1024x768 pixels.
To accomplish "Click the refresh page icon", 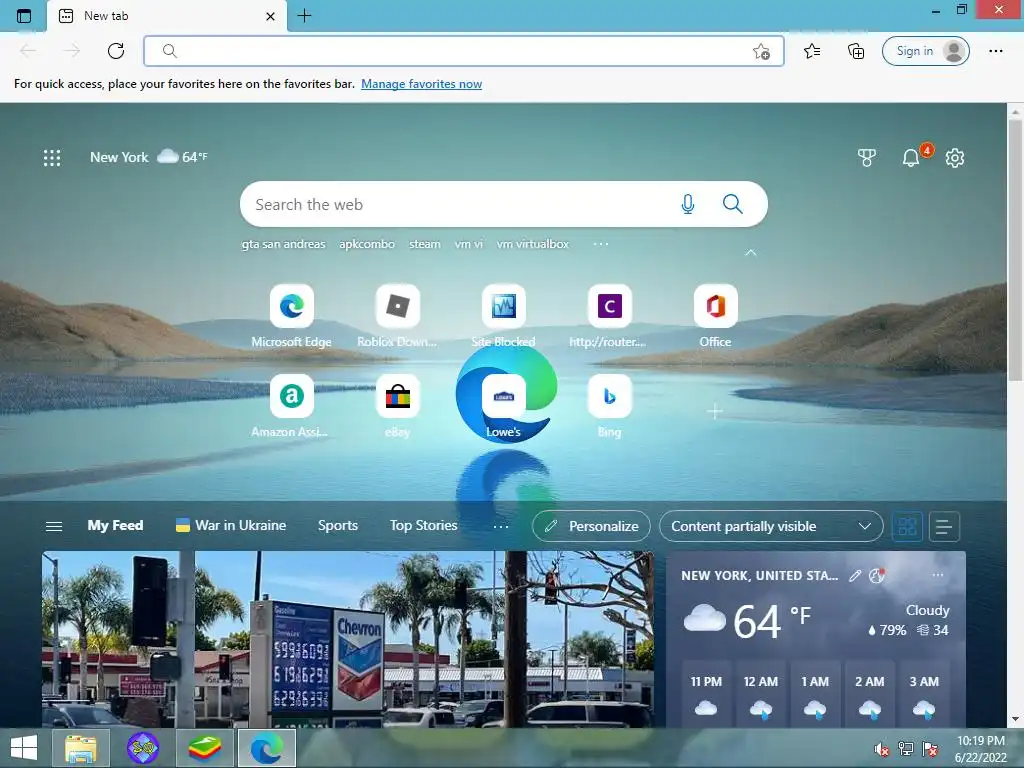I will [116, 51].
